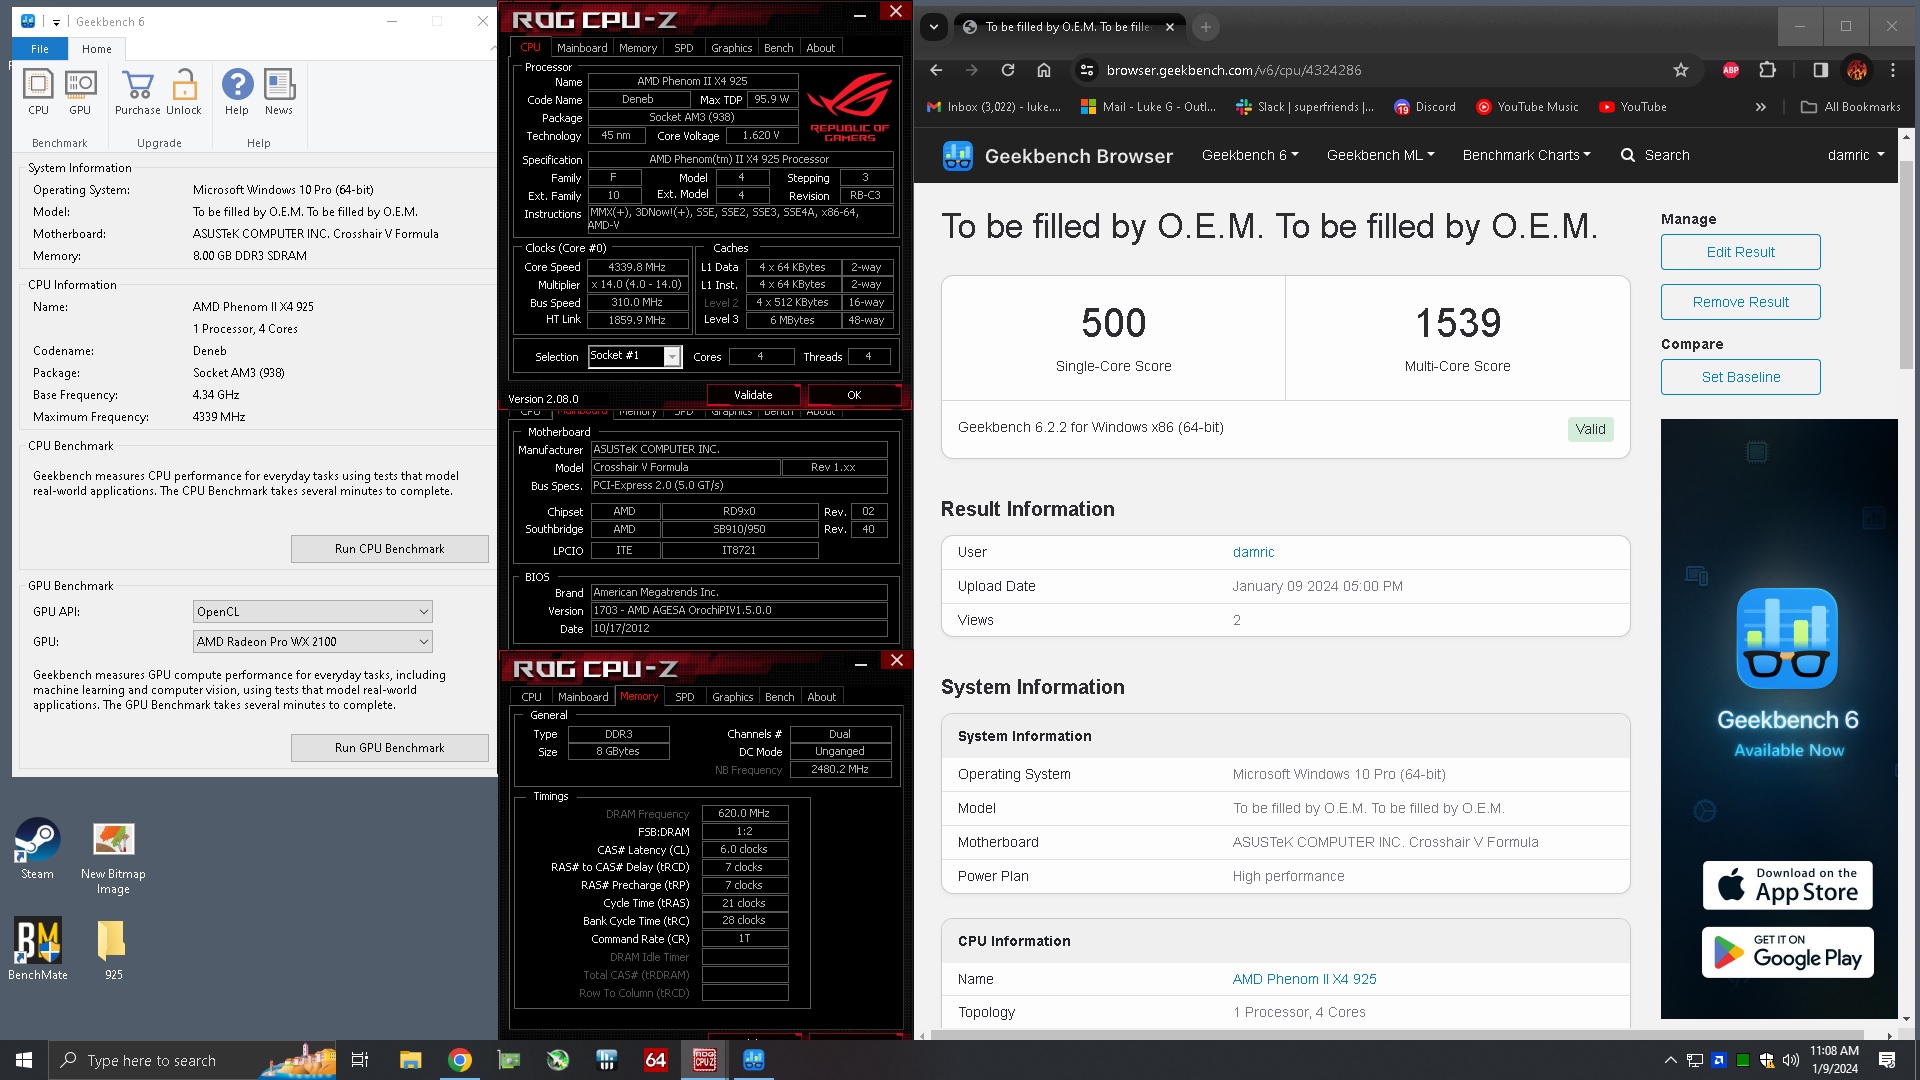Viewport: 1920px width, 1080px height.
Task: Open Chrome extensions puzzle icon
Action: (x=1768, y=70)
